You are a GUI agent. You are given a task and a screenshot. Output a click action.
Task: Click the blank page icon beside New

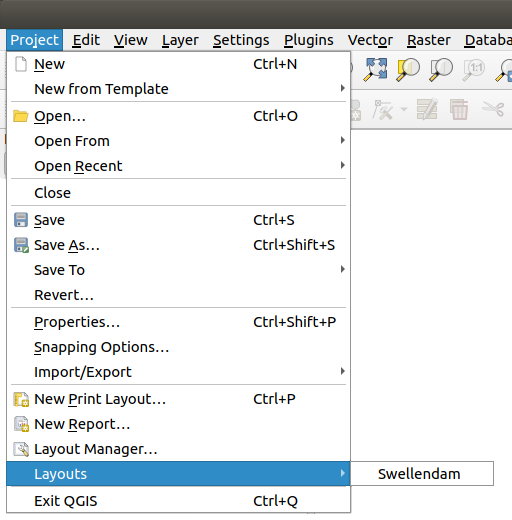tap(21, 64)
